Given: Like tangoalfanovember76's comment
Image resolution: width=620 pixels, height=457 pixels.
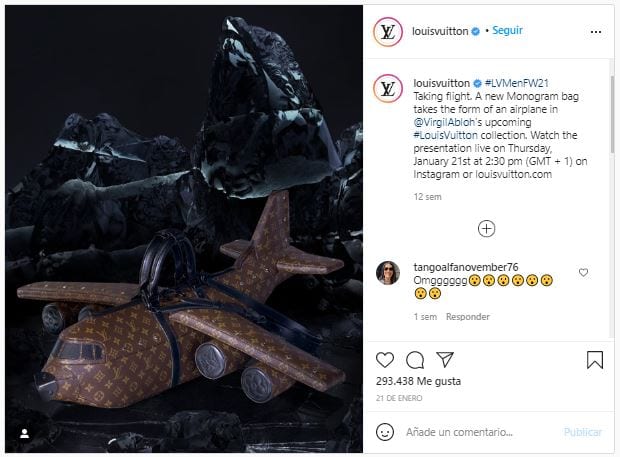Looking at the screenshot, I should [584, 272].
